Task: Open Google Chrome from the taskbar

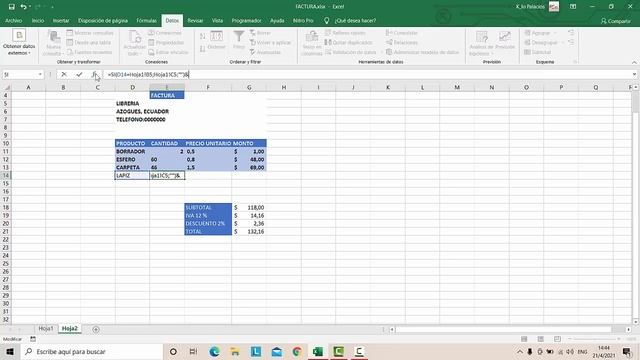Action: click(297, 351)
